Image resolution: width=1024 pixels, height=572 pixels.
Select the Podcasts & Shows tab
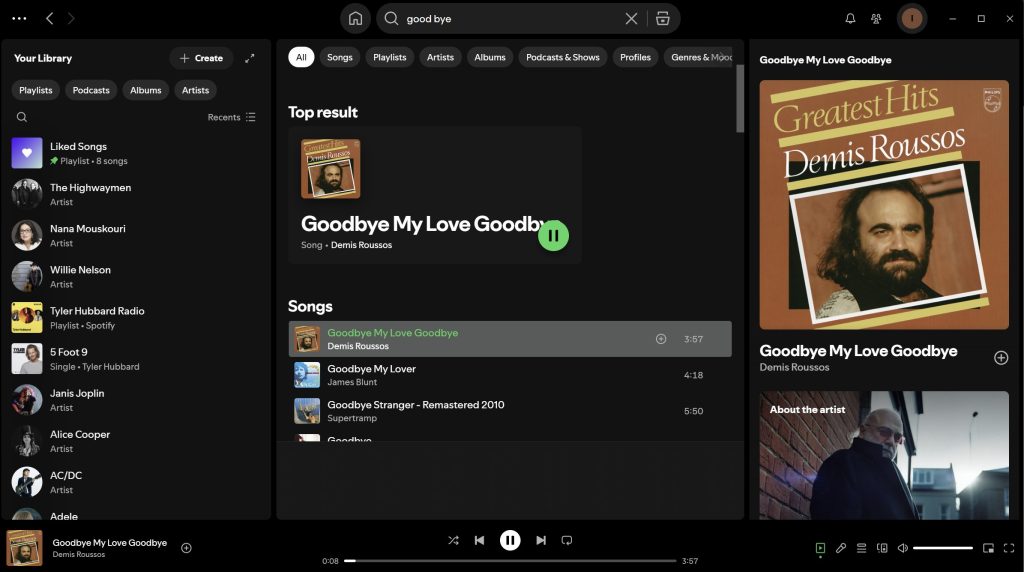point(563,57)
